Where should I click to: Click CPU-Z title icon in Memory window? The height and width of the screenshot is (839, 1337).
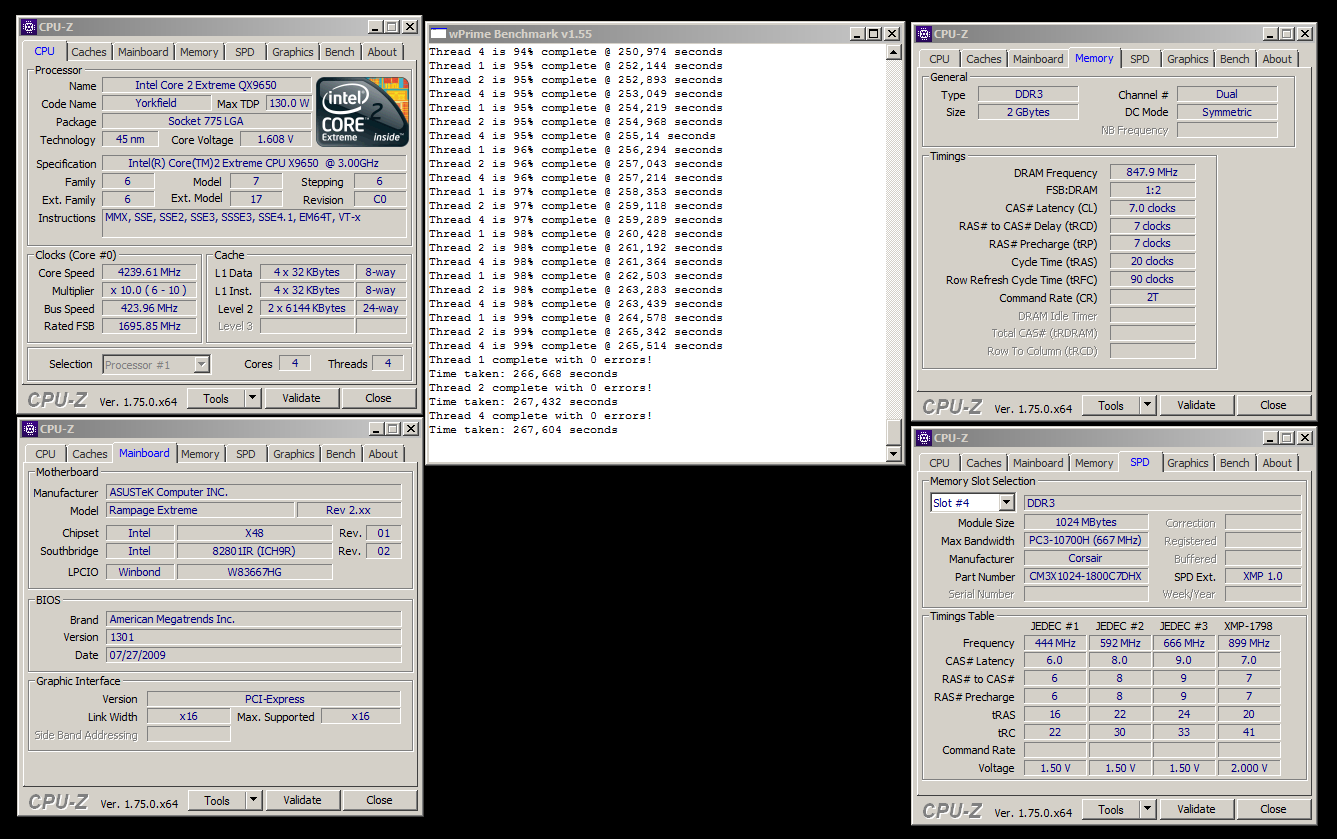pyautogui.click(x=923, y=34)
